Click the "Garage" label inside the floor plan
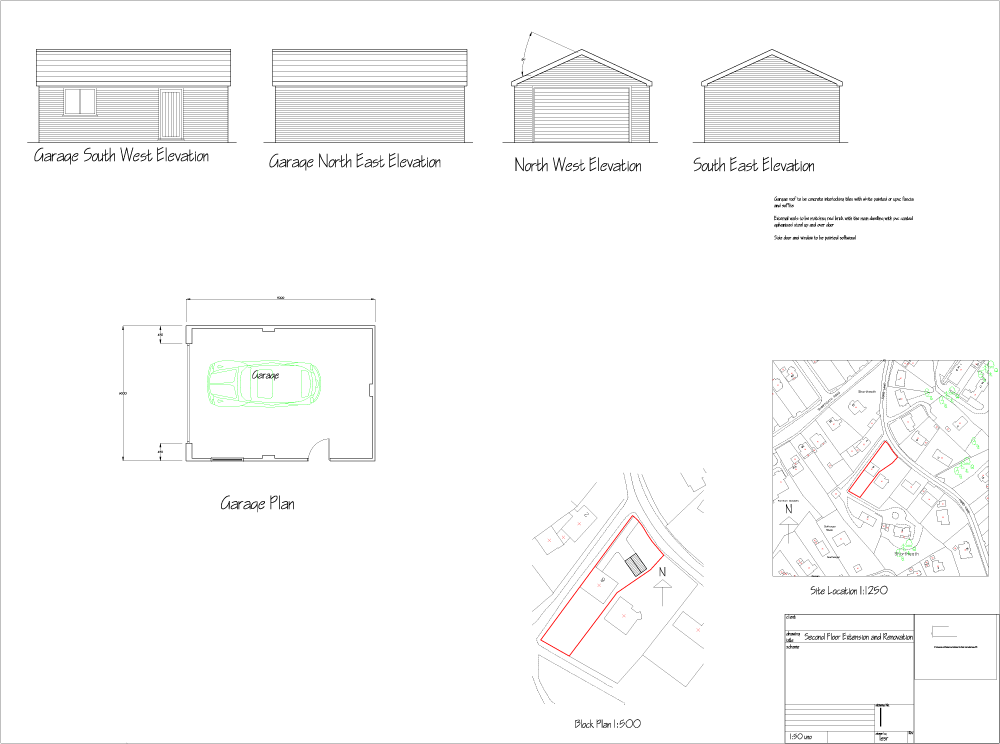This screenshot has width=1000, height=744. coord(265,376)
